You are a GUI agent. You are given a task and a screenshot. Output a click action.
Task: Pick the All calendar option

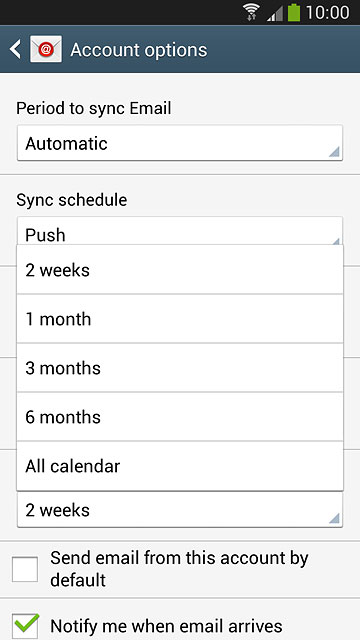tap(180, 466)
